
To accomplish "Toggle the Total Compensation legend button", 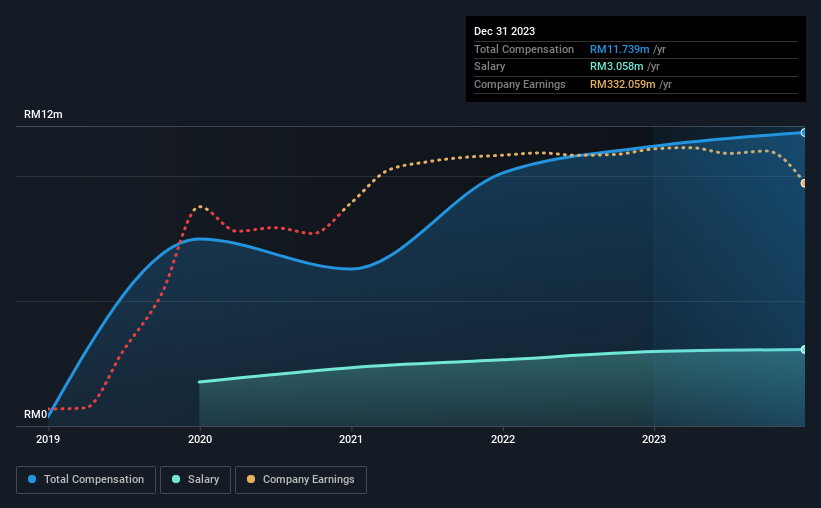I will [x=86, y=480].
